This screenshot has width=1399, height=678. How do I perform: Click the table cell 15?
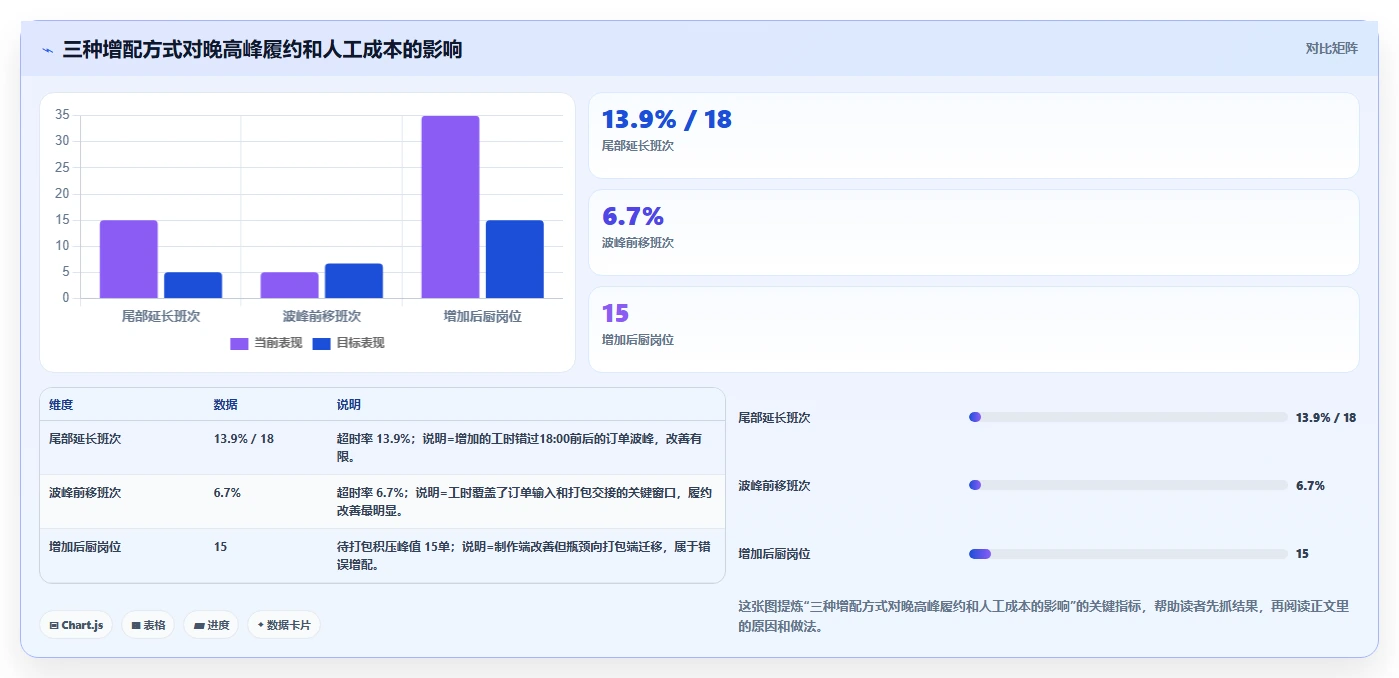[220, 547]
